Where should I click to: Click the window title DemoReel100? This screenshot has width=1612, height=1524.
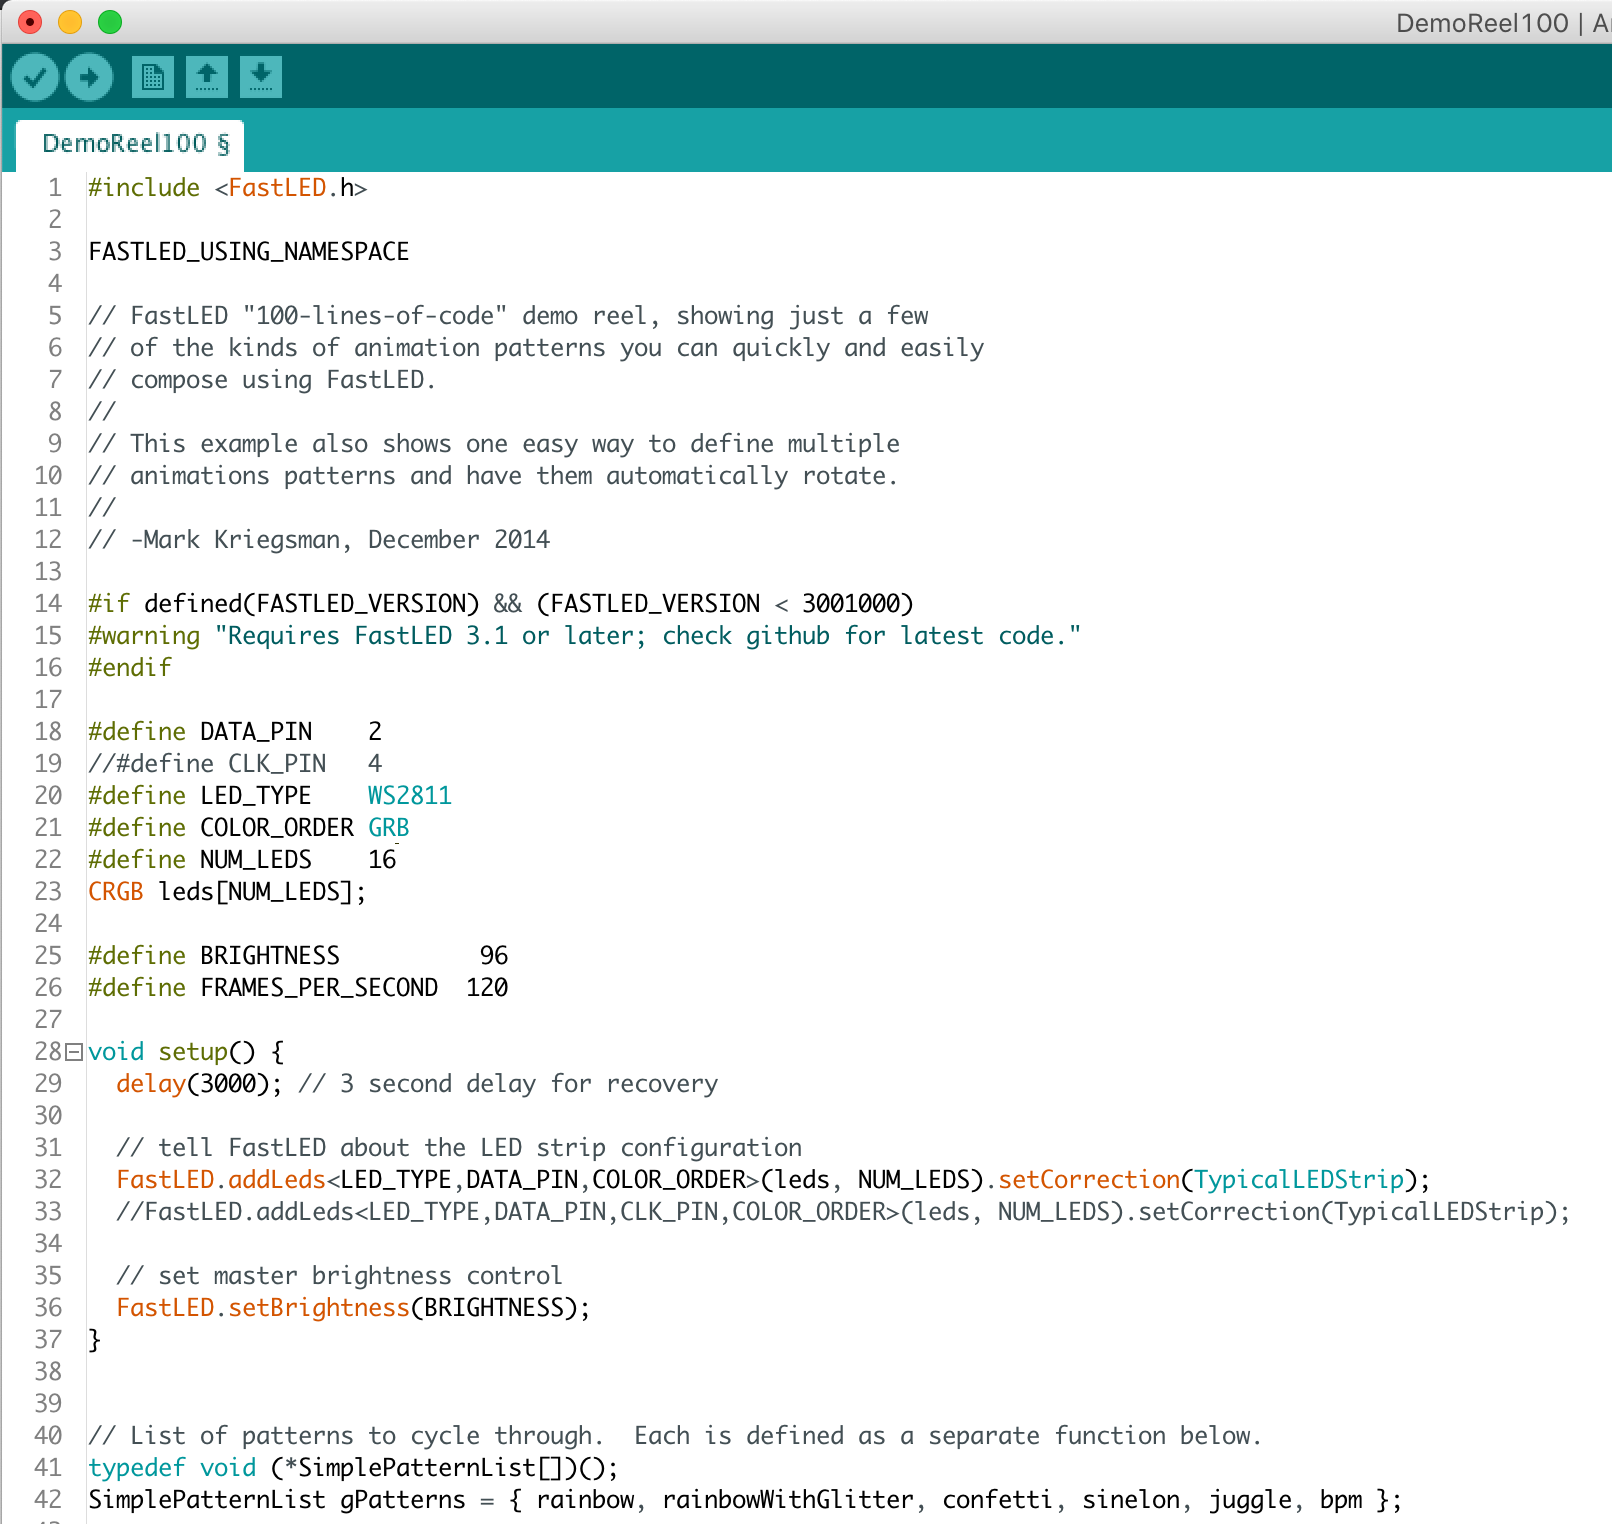tap(1481, 23)
